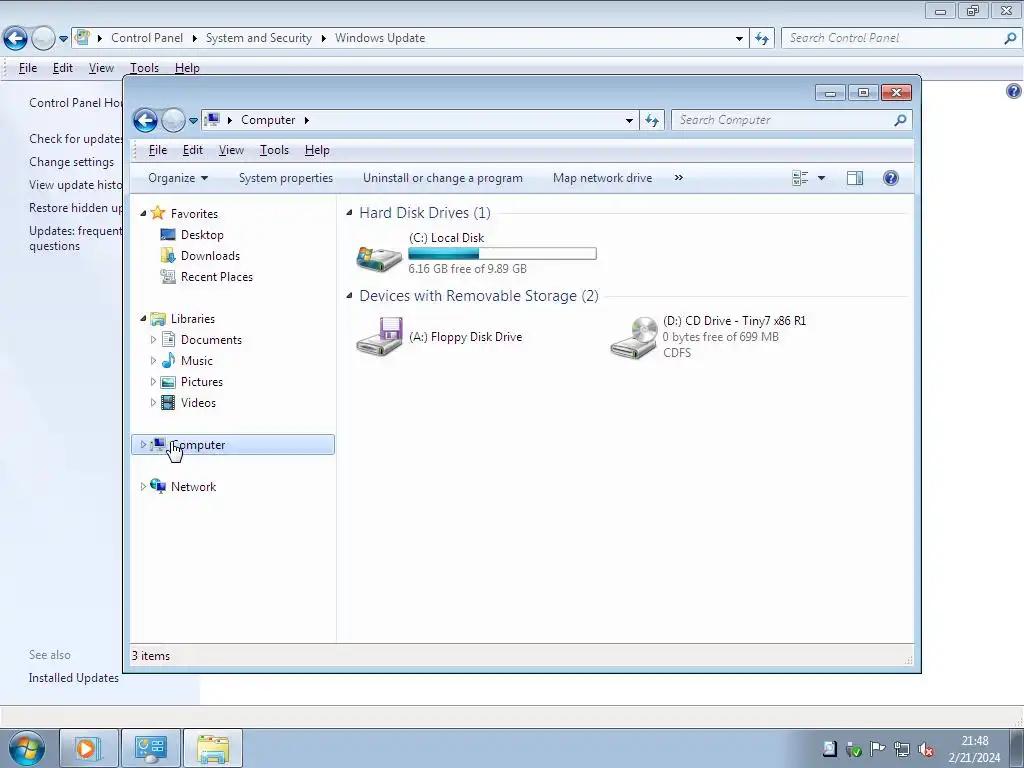Open Installed Updates link
The width and height of the screenshot is (1024, 768).
point(74,678)
